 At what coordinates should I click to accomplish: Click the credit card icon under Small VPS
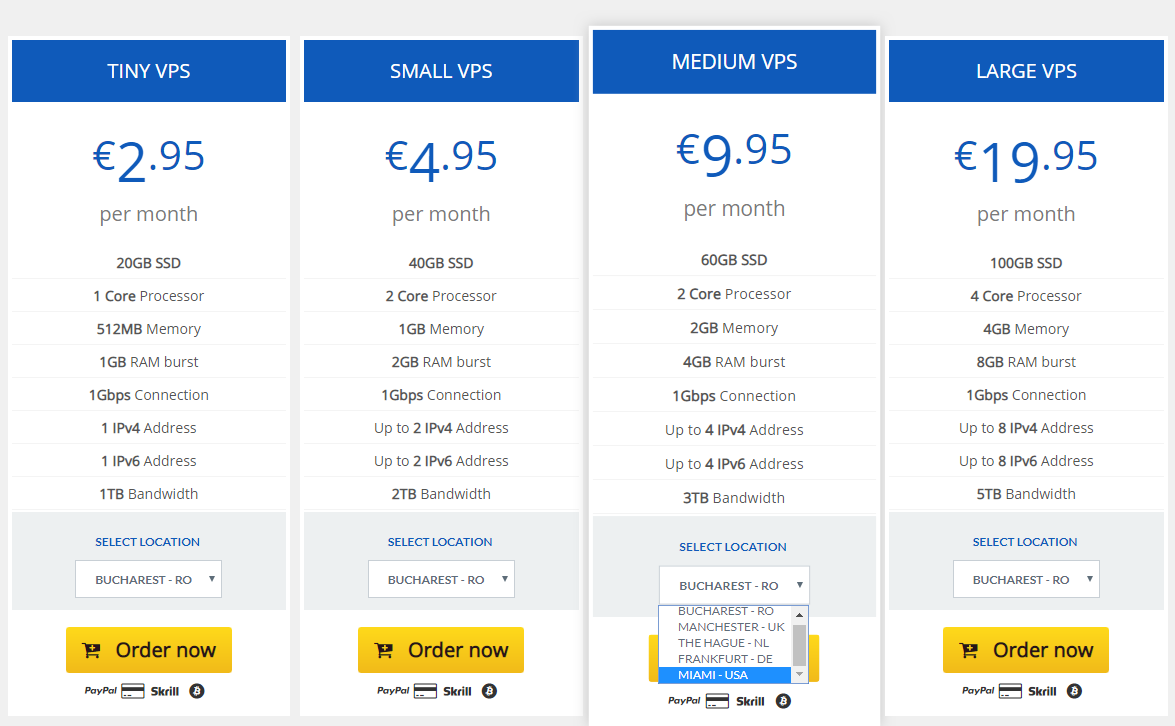(425, 691)
